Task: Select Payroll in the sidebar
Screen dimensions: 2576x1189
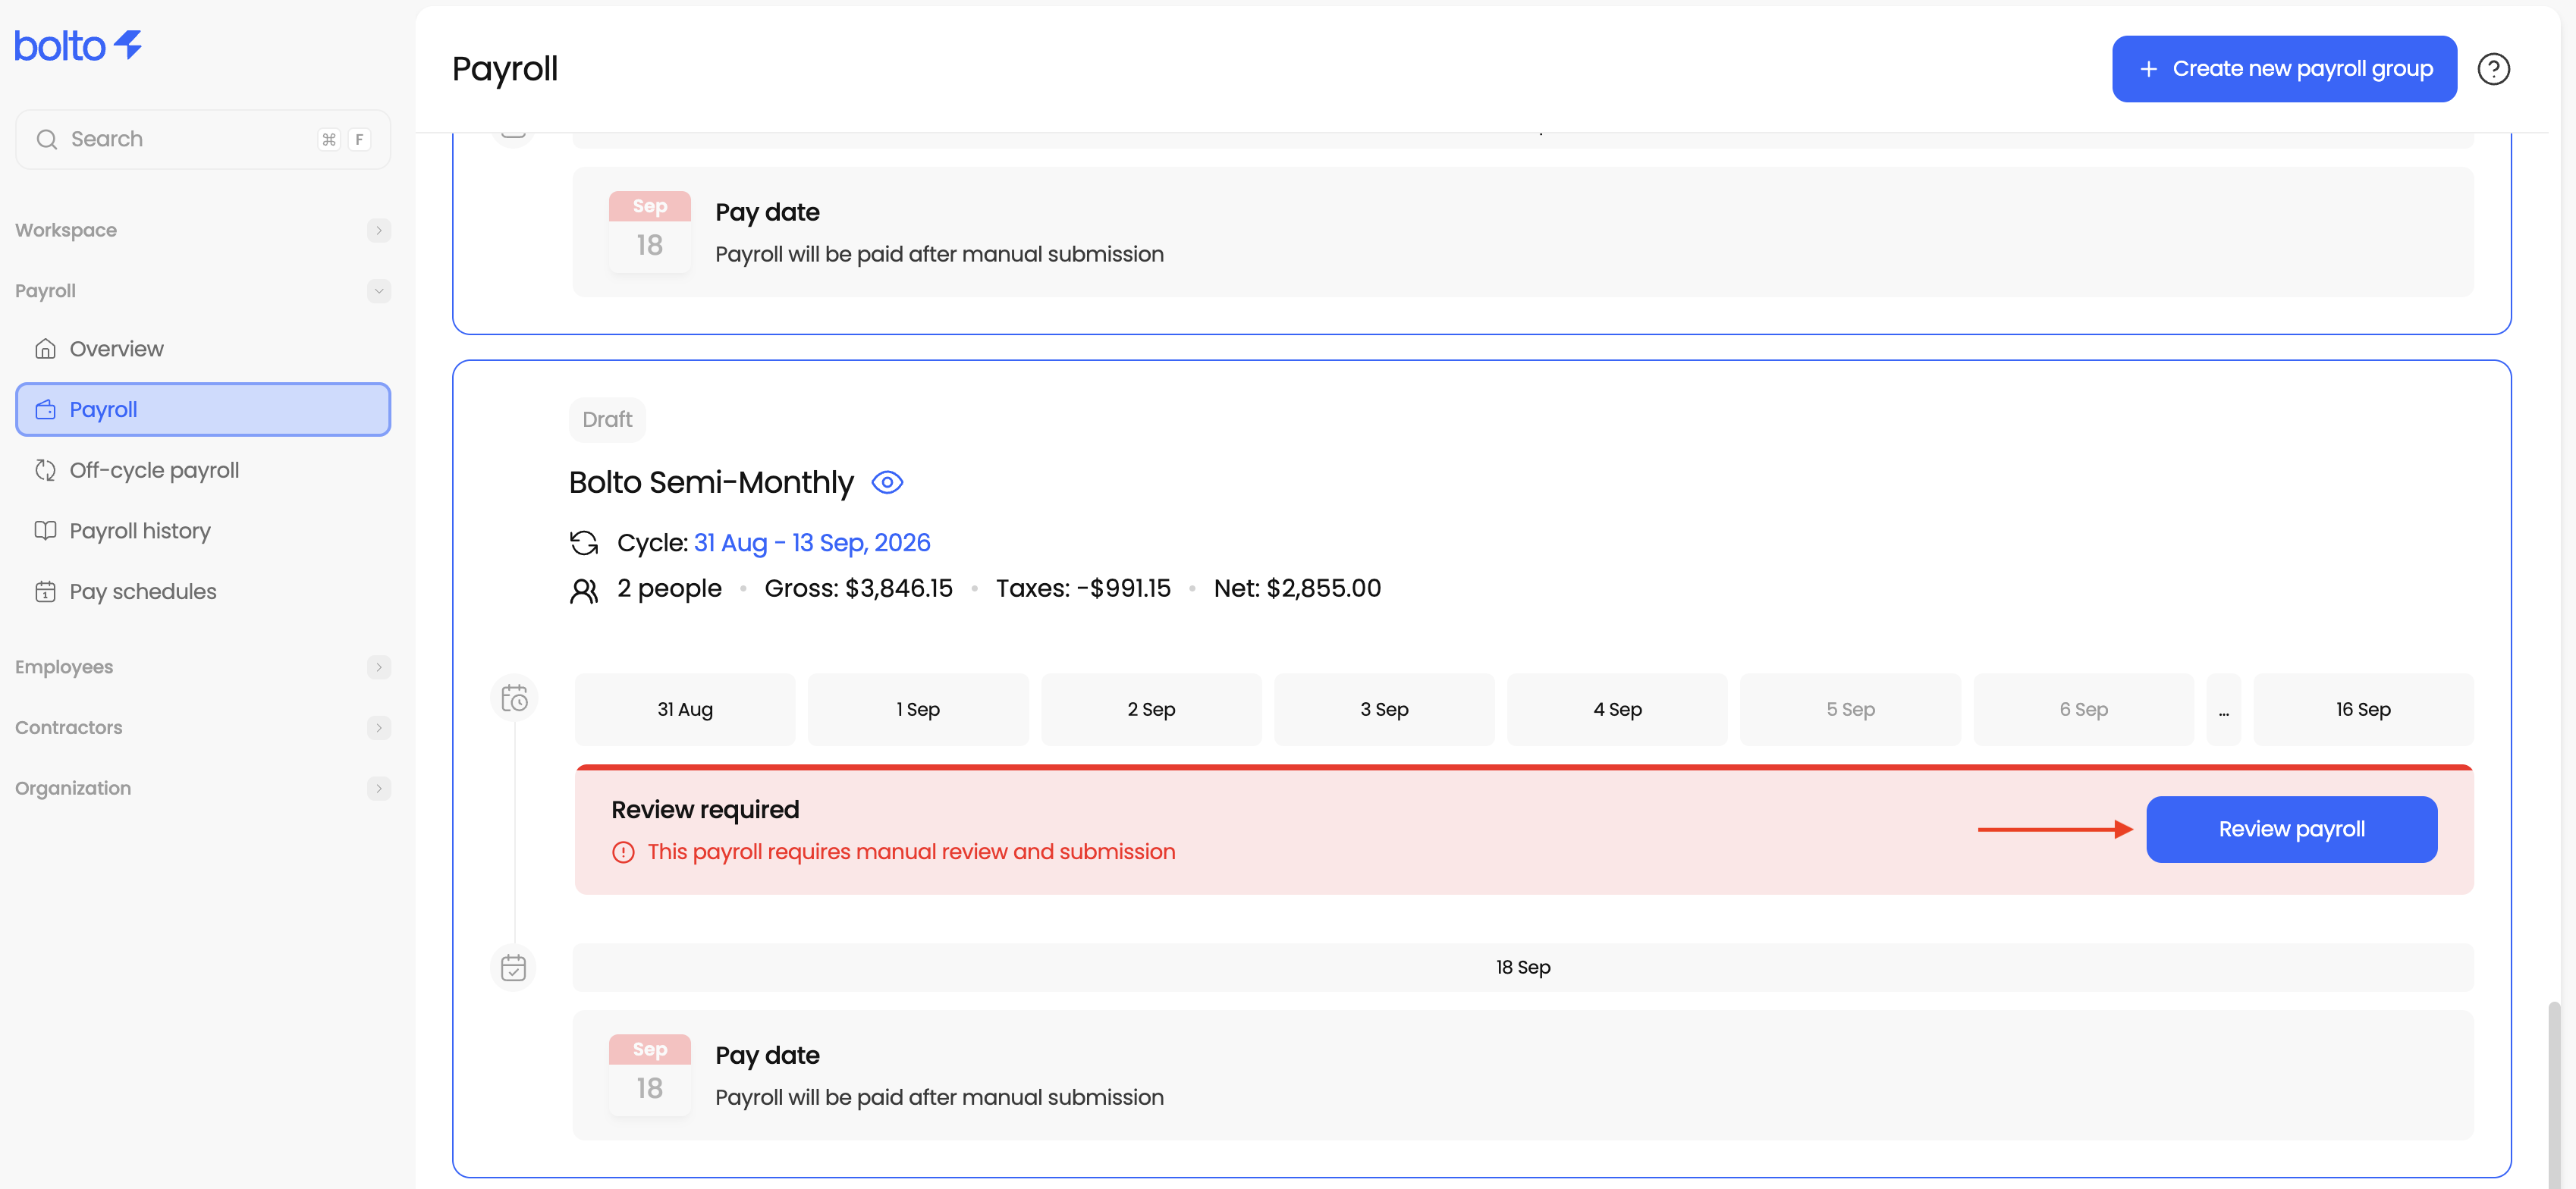Action: point(203,410)
